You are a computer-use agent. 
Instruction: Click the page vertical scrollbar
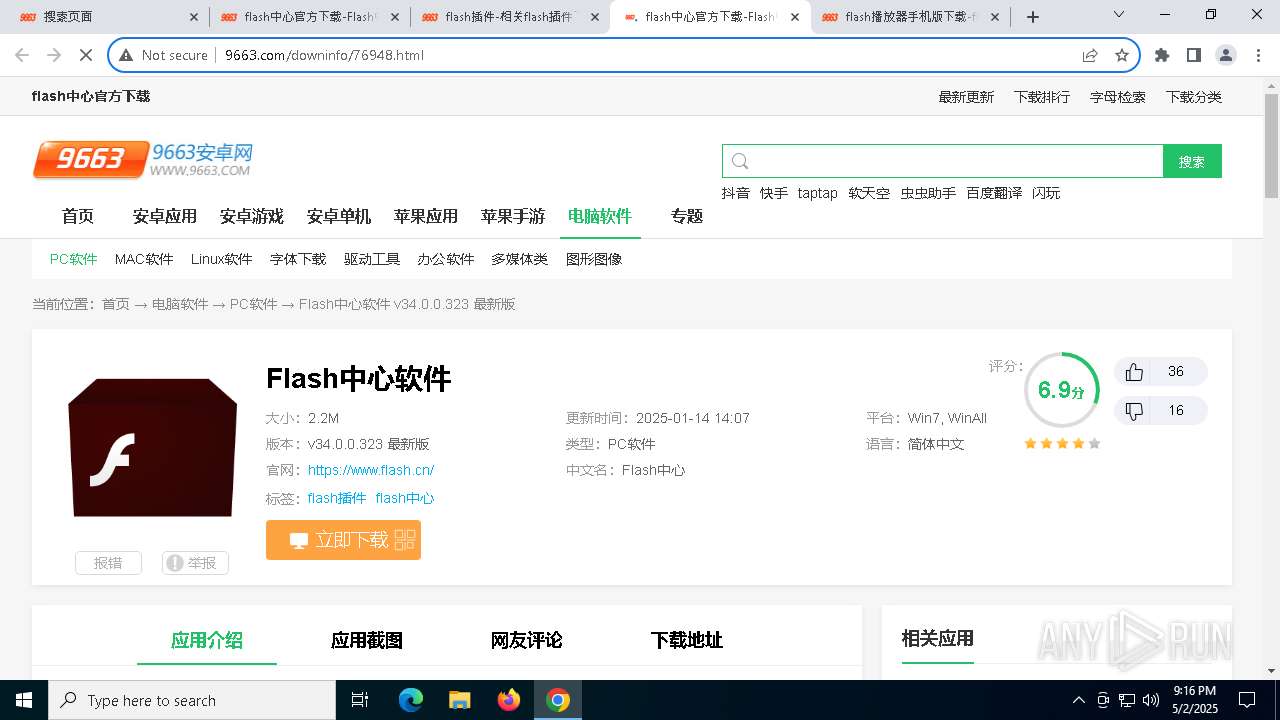coord(1271,147)
